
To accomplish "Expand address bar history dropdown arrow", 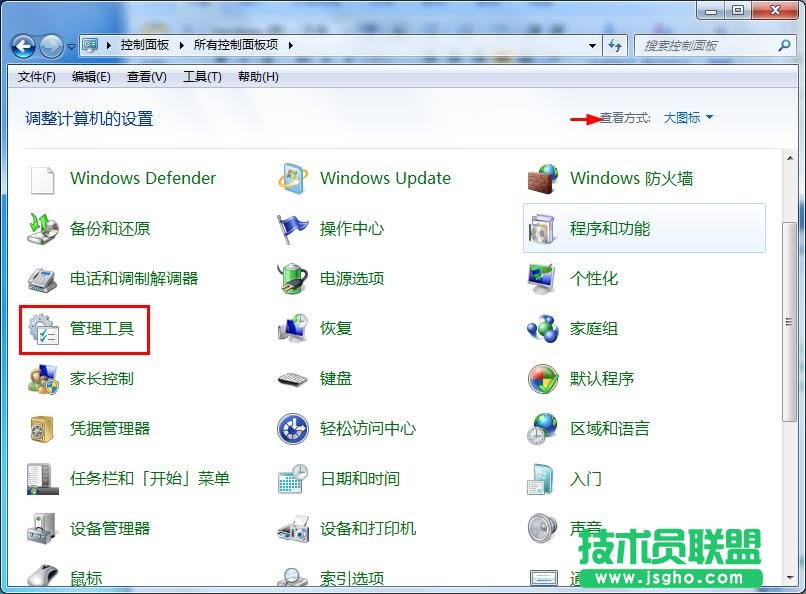I will (593, 46).
